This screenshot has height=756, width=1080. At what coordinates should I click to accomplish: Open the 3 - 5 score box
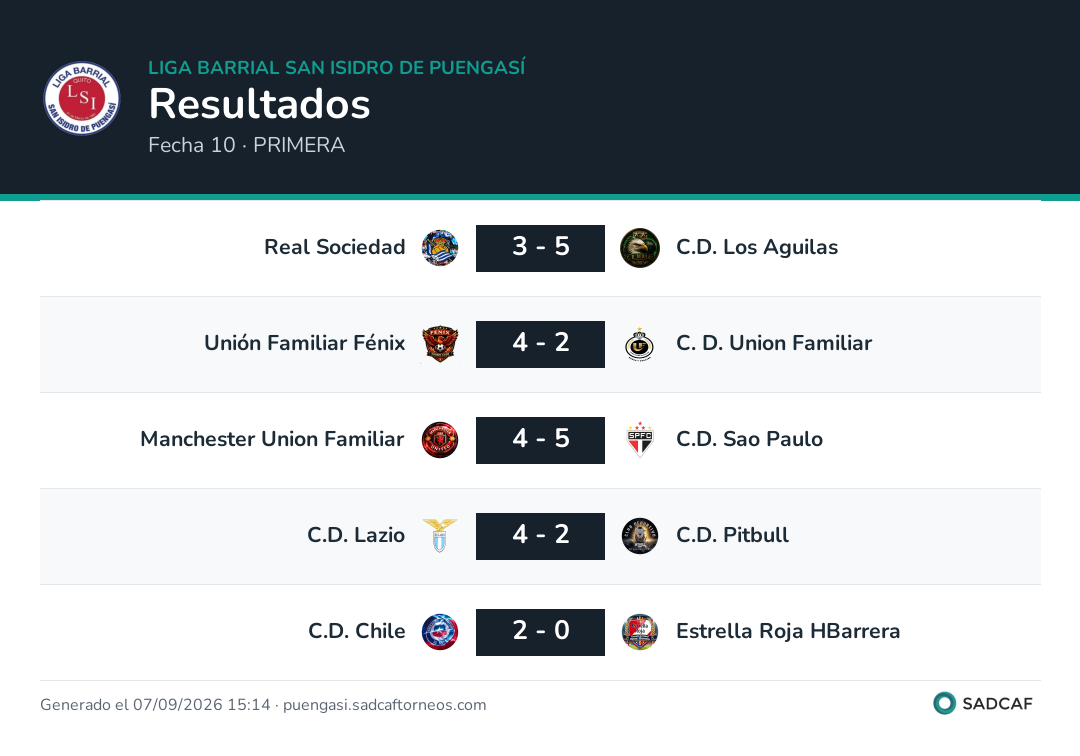[541, 248]
